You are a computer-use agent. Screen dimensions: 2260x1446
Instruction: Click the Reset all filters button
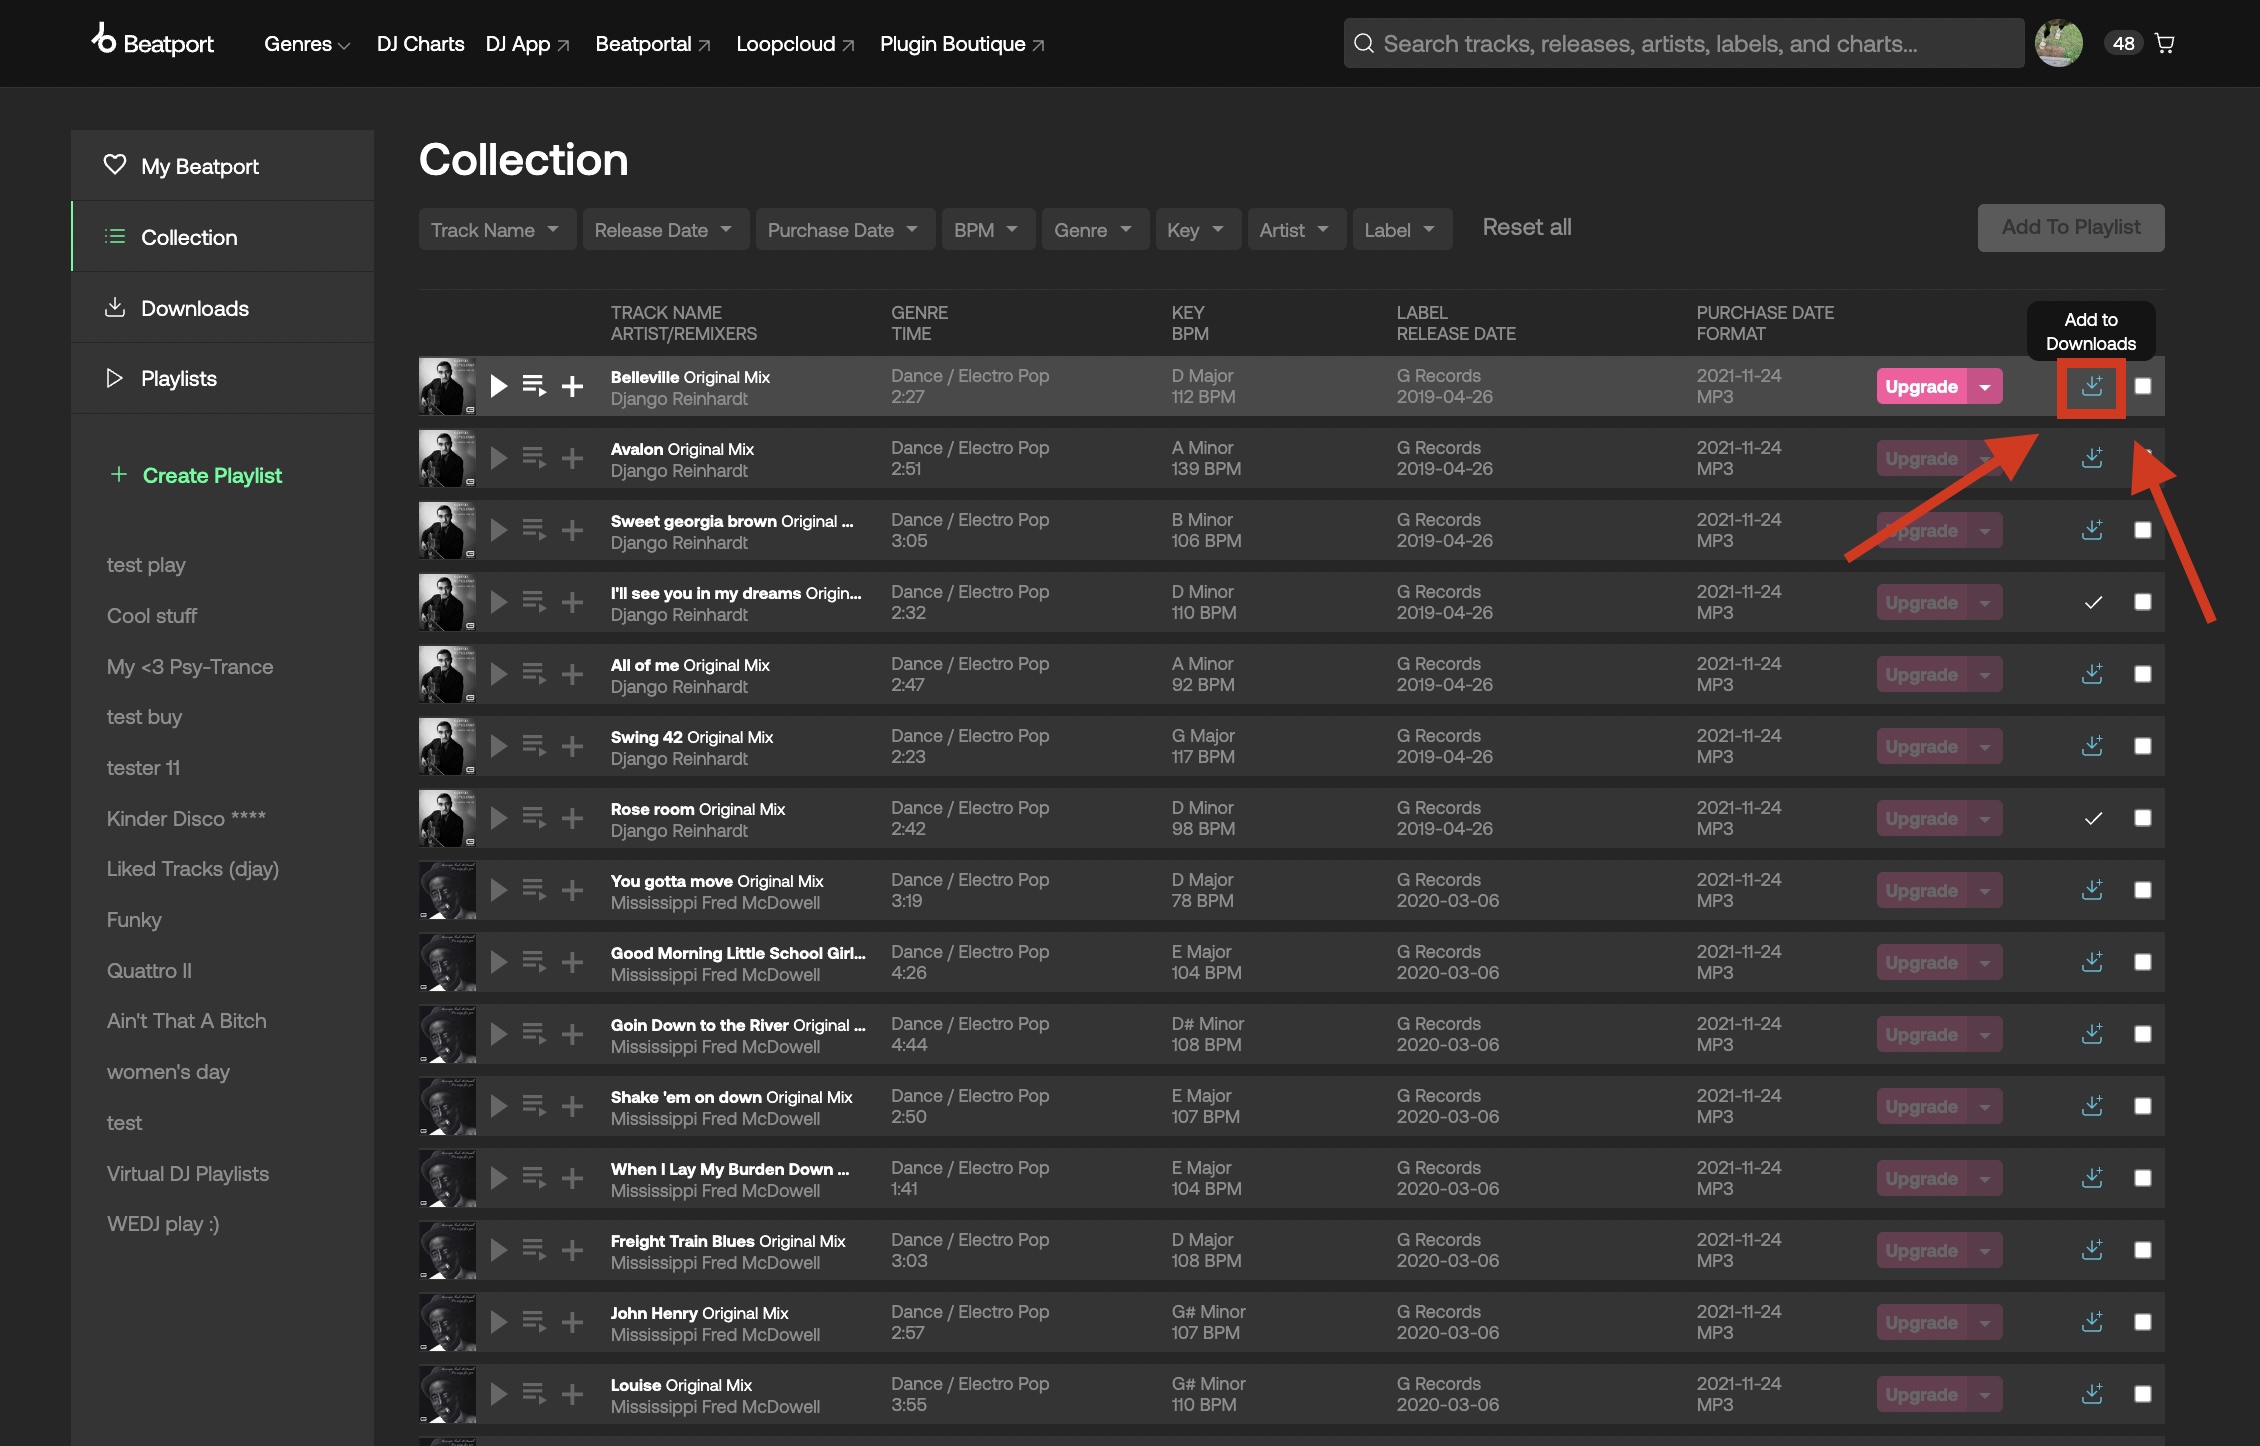1527,224
